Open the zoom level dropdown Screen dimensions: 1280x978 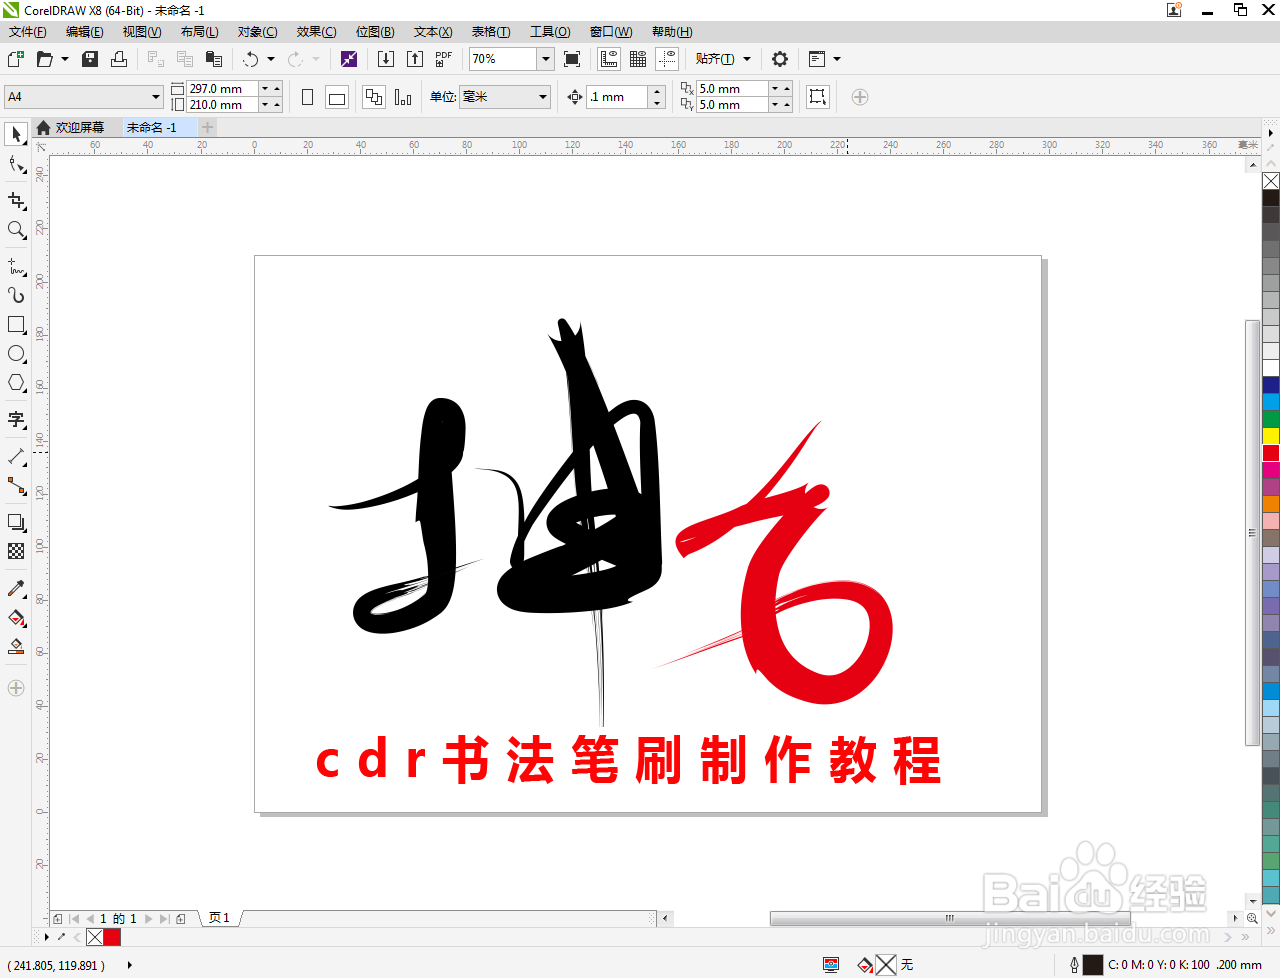546,58
